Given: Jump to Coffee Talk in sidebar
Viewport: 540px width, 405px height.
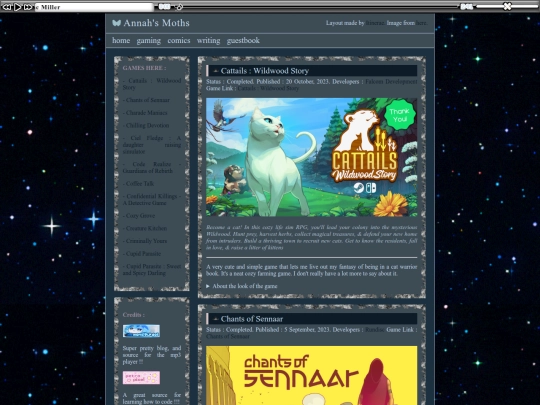Looking at the screenshot, I should click(138, 184).
